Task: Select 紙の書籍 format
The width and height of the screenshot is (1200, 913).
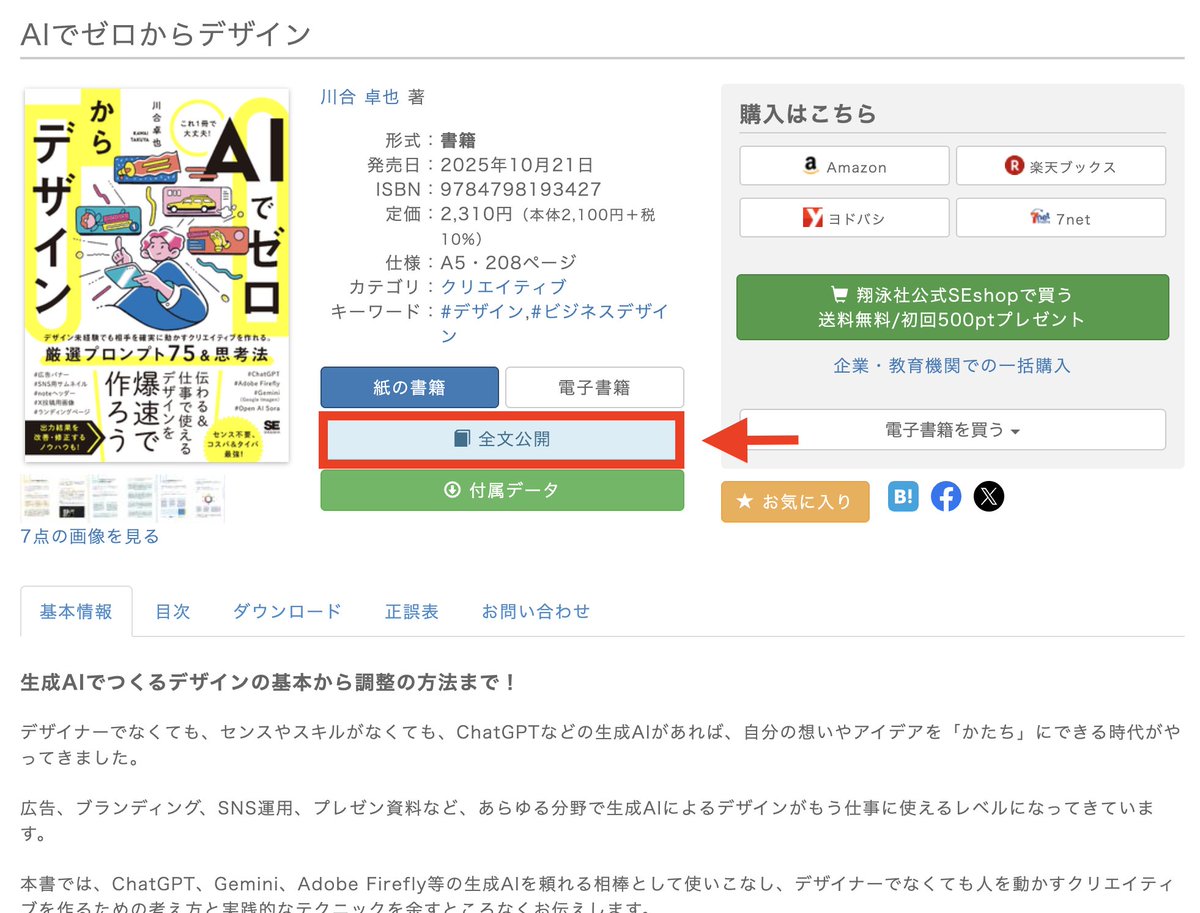Action: point(409,388)
